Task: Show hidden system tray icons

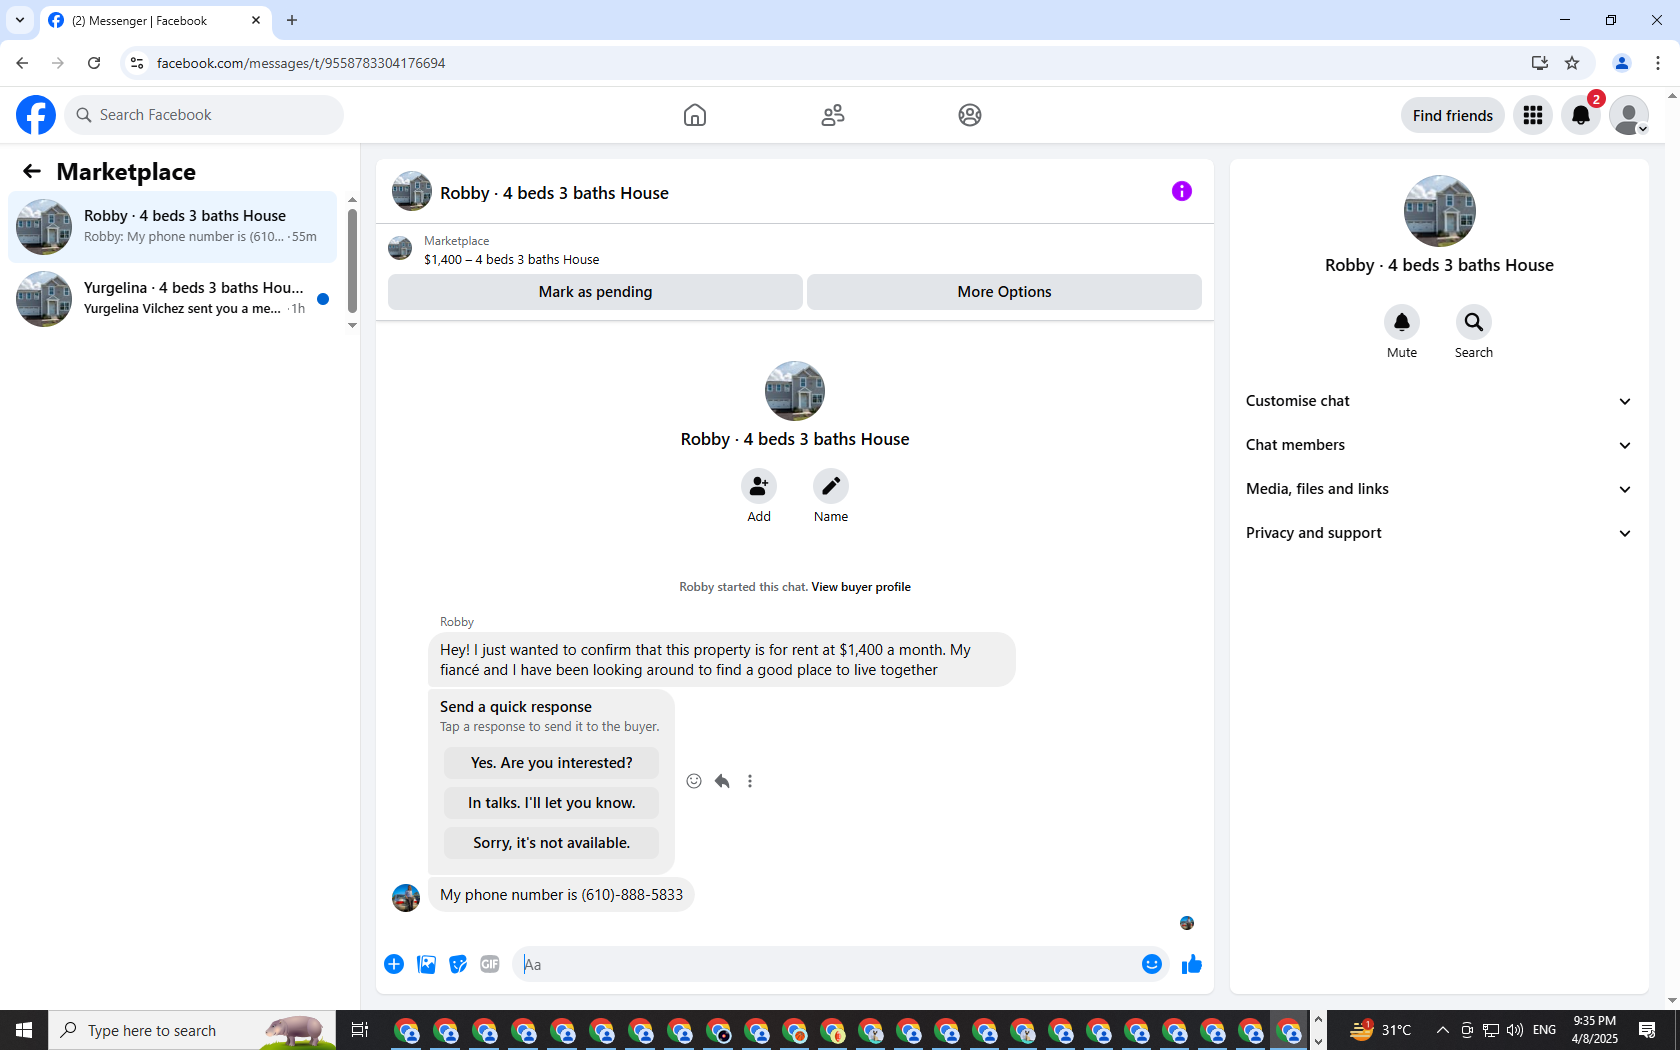Action: 1442,1030
